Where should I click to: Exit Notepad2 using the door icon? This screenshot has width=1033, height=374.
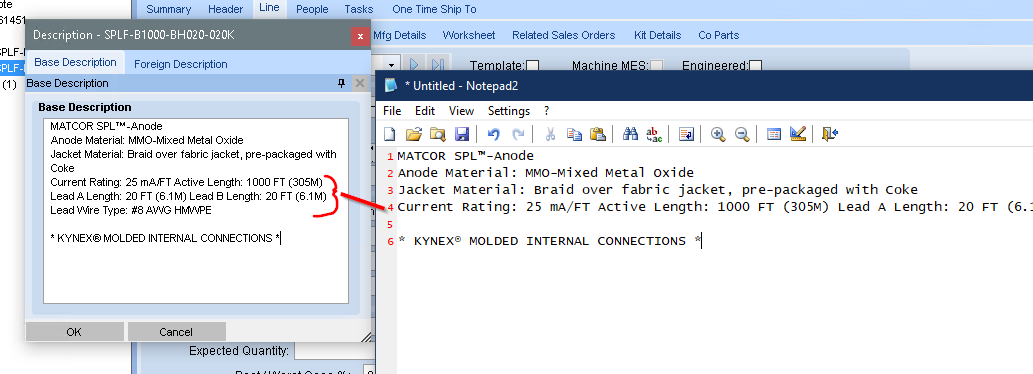[x=829, y=134]
